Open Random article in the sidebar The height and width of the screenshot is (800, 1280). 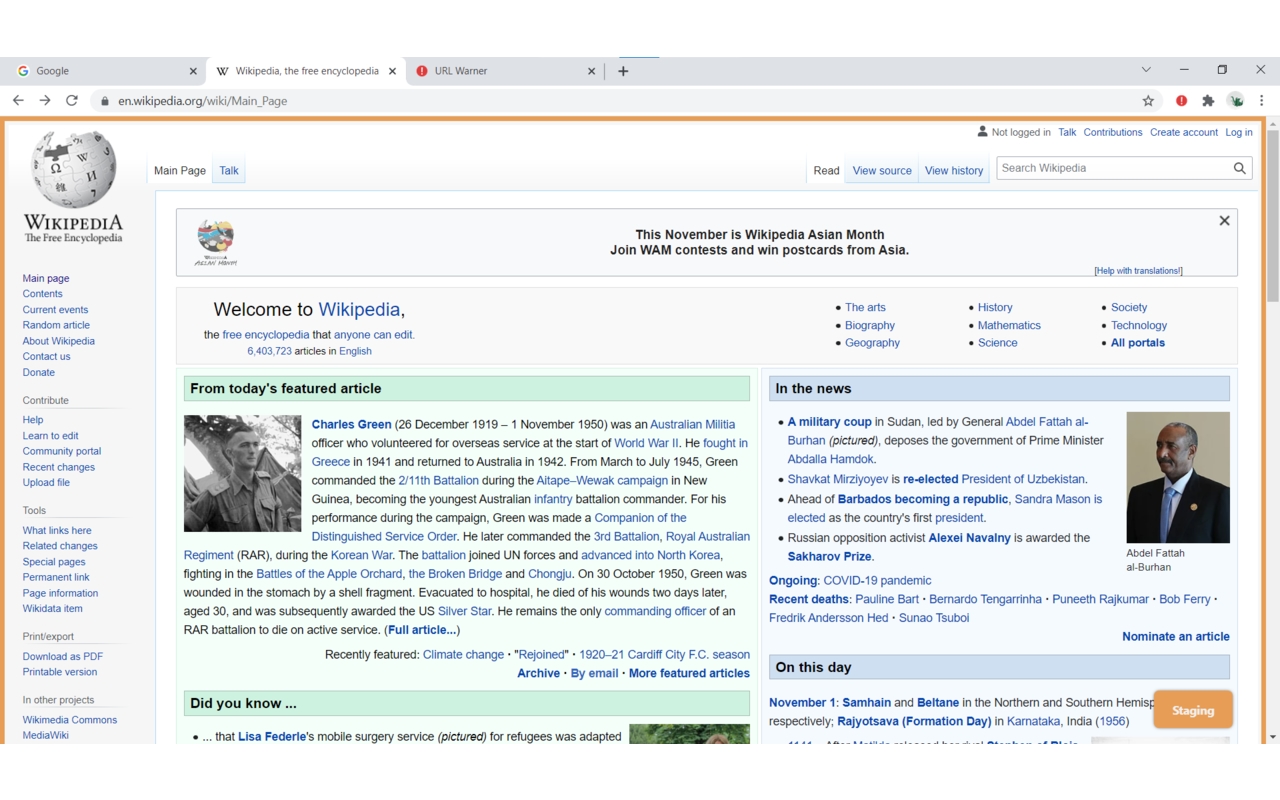point(56,325)
